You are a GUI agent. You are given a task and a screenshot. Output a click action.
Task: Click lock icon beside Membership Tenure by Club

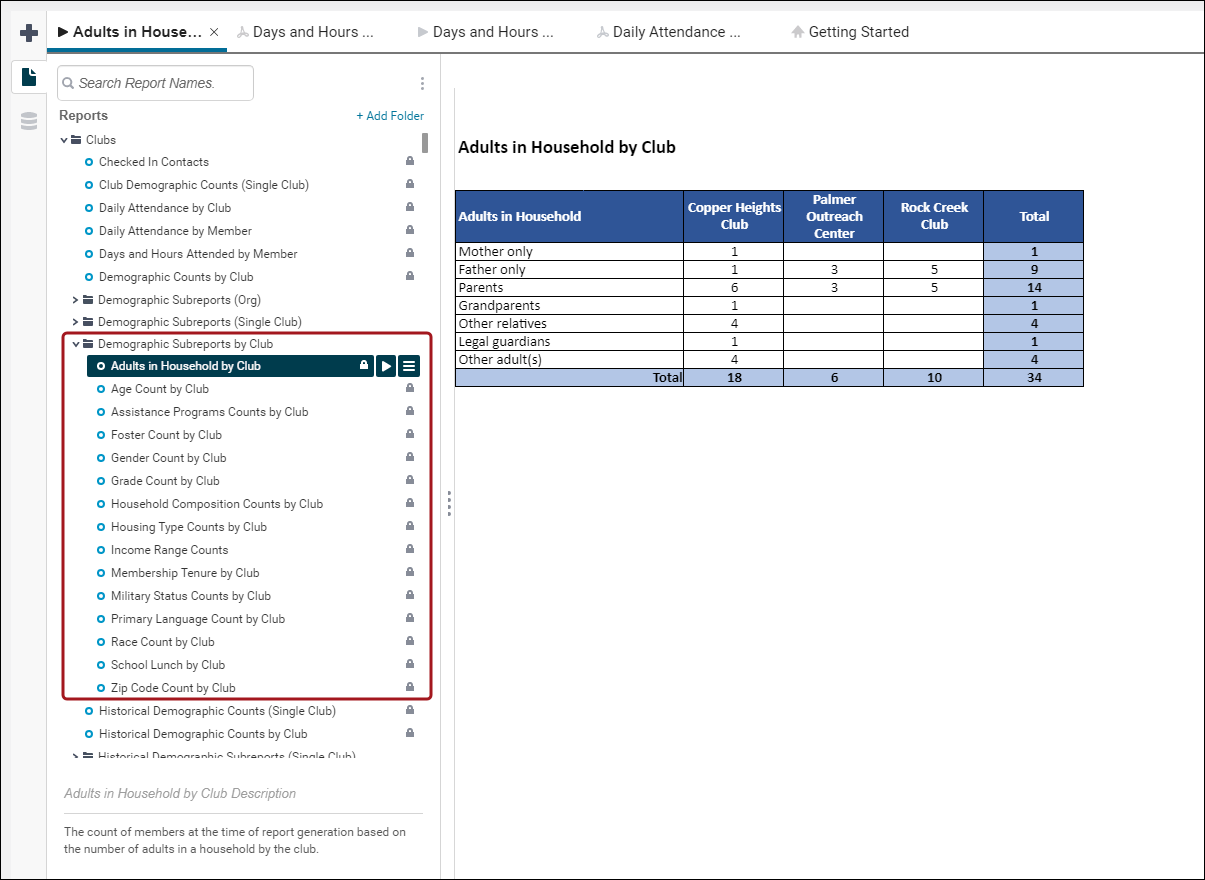coord(409,573)
